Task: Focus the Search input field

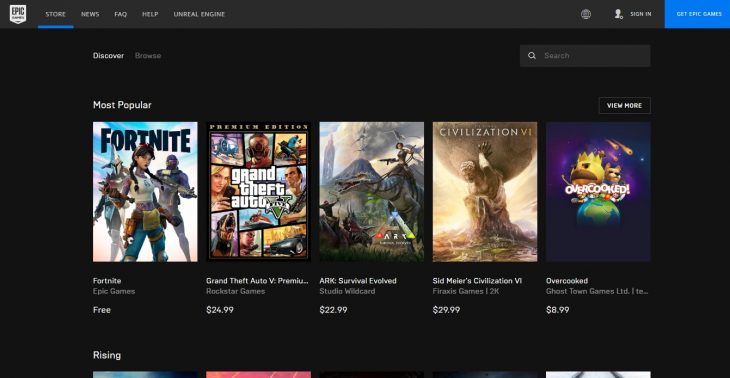Action: pyautogui.click(x=585, y=56)
